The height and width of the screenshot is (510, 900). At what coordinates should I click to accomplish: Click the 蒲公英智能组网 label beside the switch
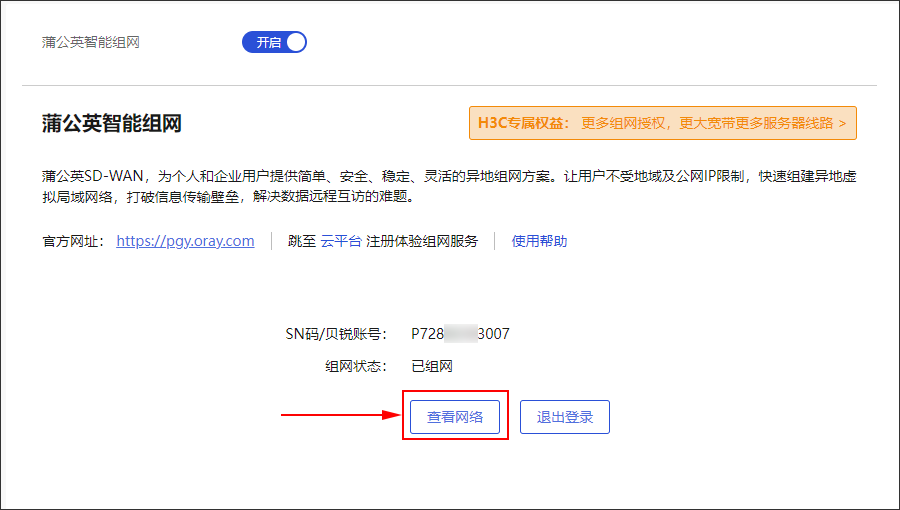pos(91,42)
